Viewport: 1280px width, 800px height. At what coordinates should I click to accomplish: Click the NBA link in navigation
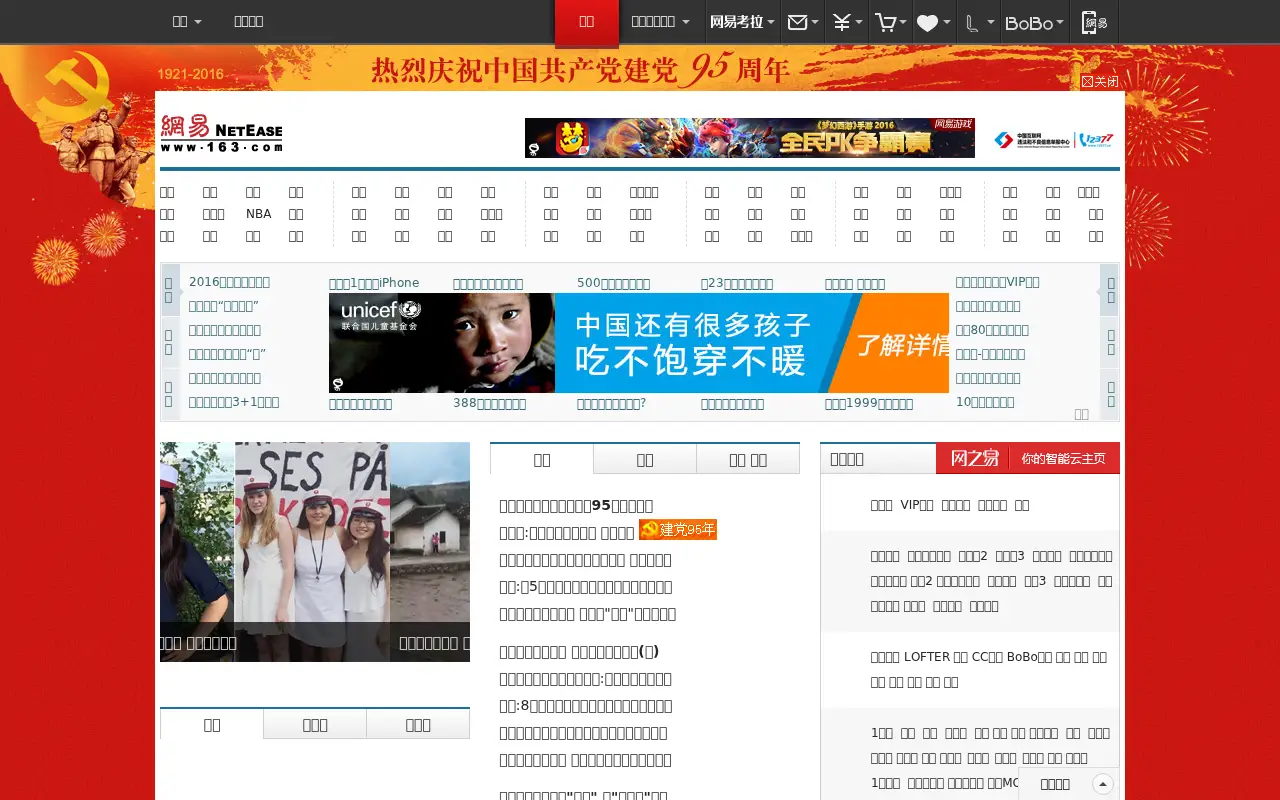pyautogui.click(x=258, y=214)
